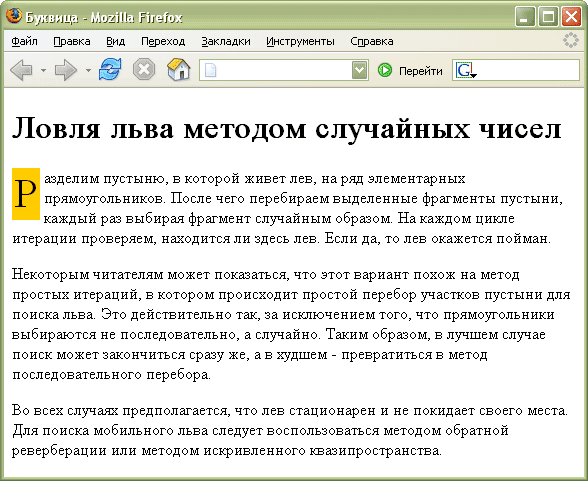Click the title bar text Буквица - Mozilla Firefox
Image resolution: width=588 pixels, height=481 pixels.
click(104, 17)
